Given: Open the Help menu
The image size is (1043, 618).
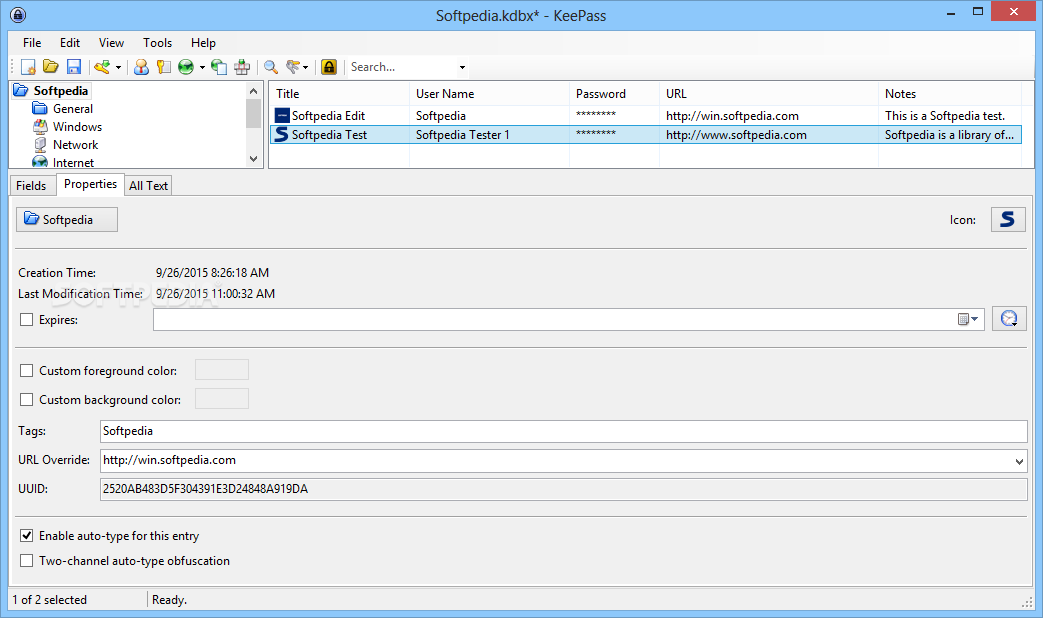Looking at the screenshot, I should [x=203, y=43].
